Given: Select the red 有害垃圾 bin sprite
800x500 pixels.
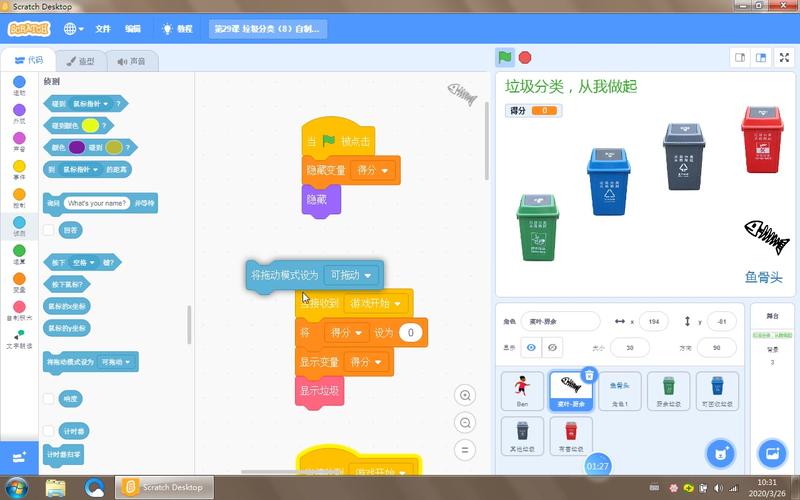Looking at the screenshot, I should click(571, 436).
